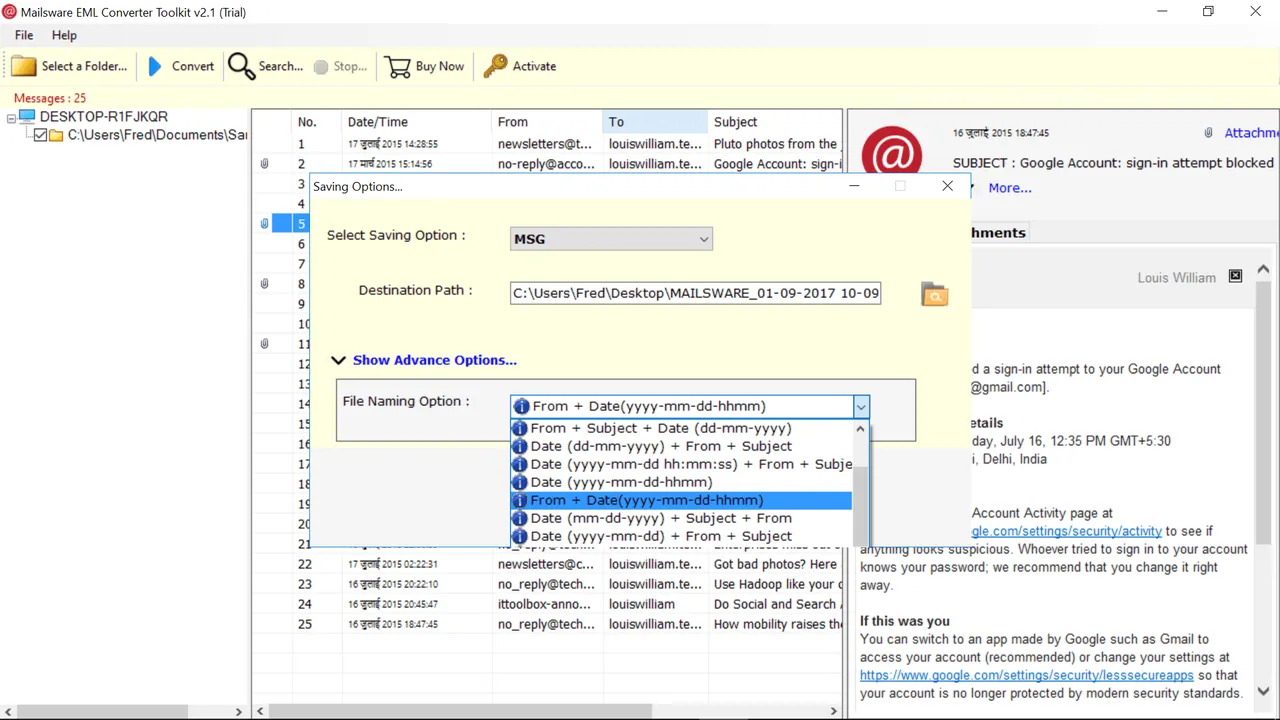Click the dropdown list scroll up arrow
1280x720 pixels.
pyautogui.click(x=860, y=429)
